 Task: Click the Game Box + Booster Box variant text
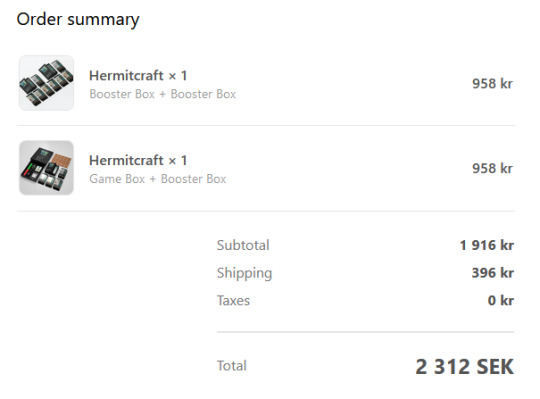point(158,179)
